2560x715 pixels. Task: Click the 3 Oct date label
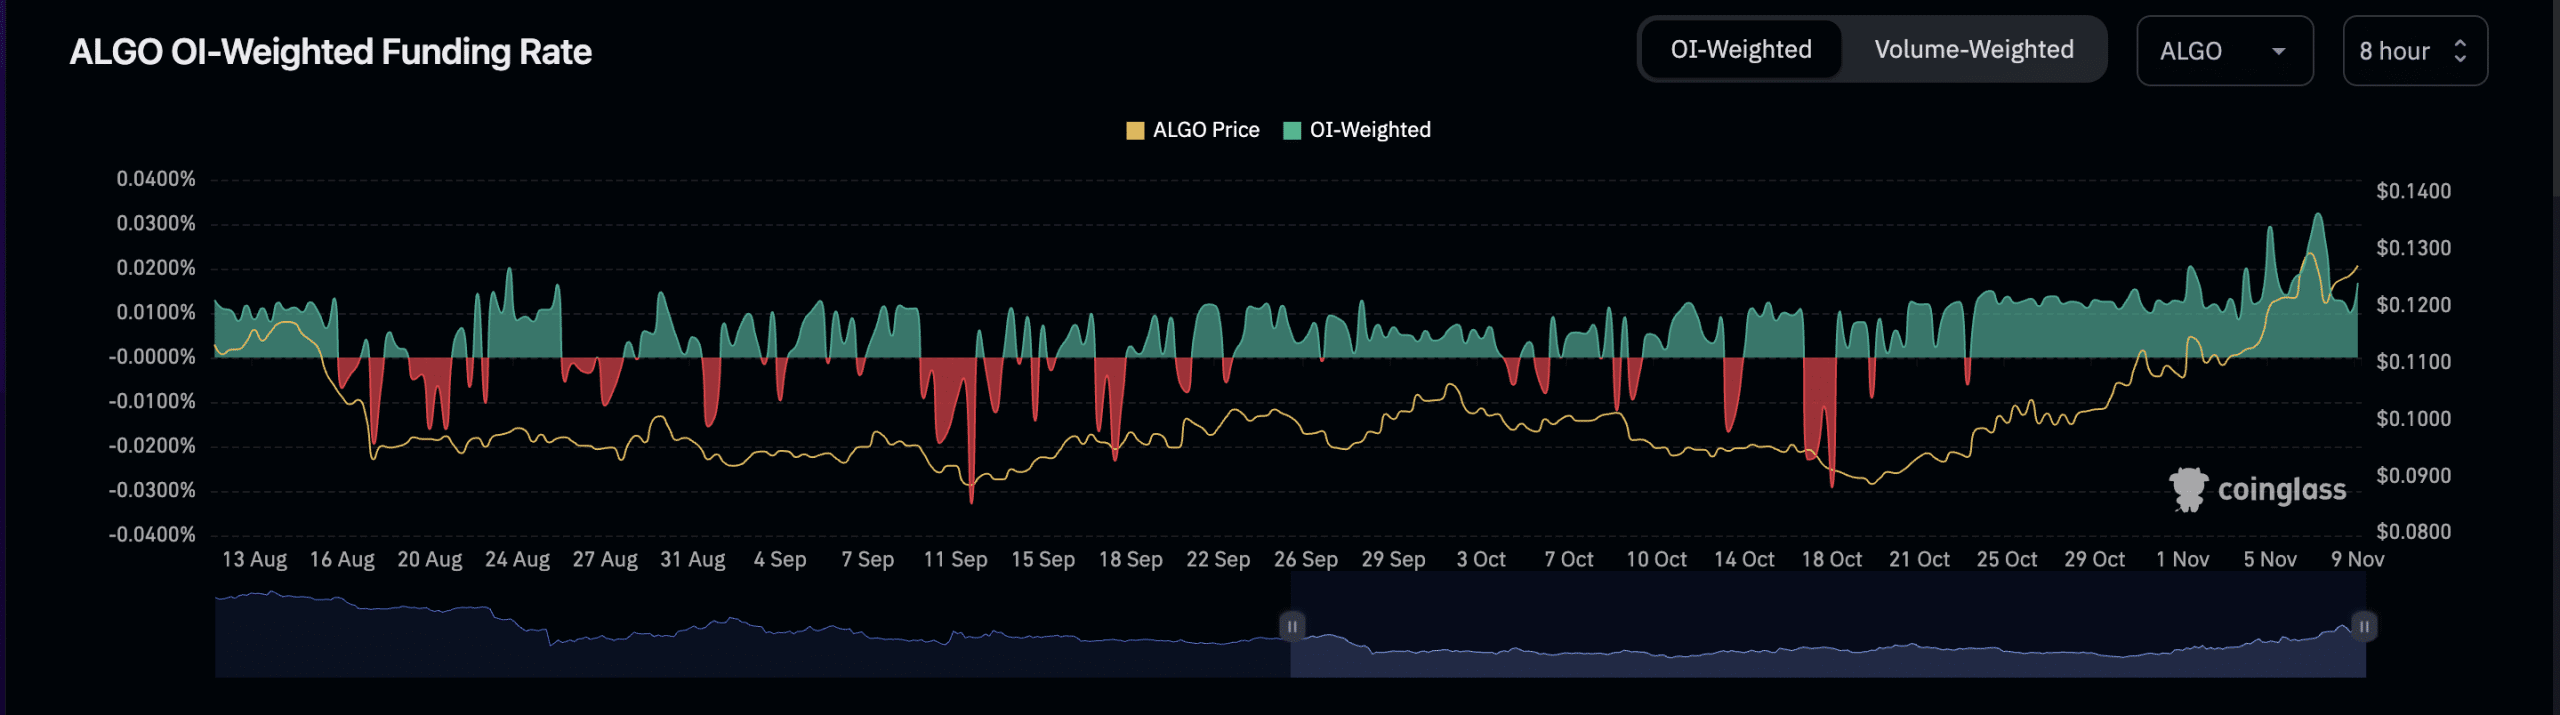(x=1481, y=560)
